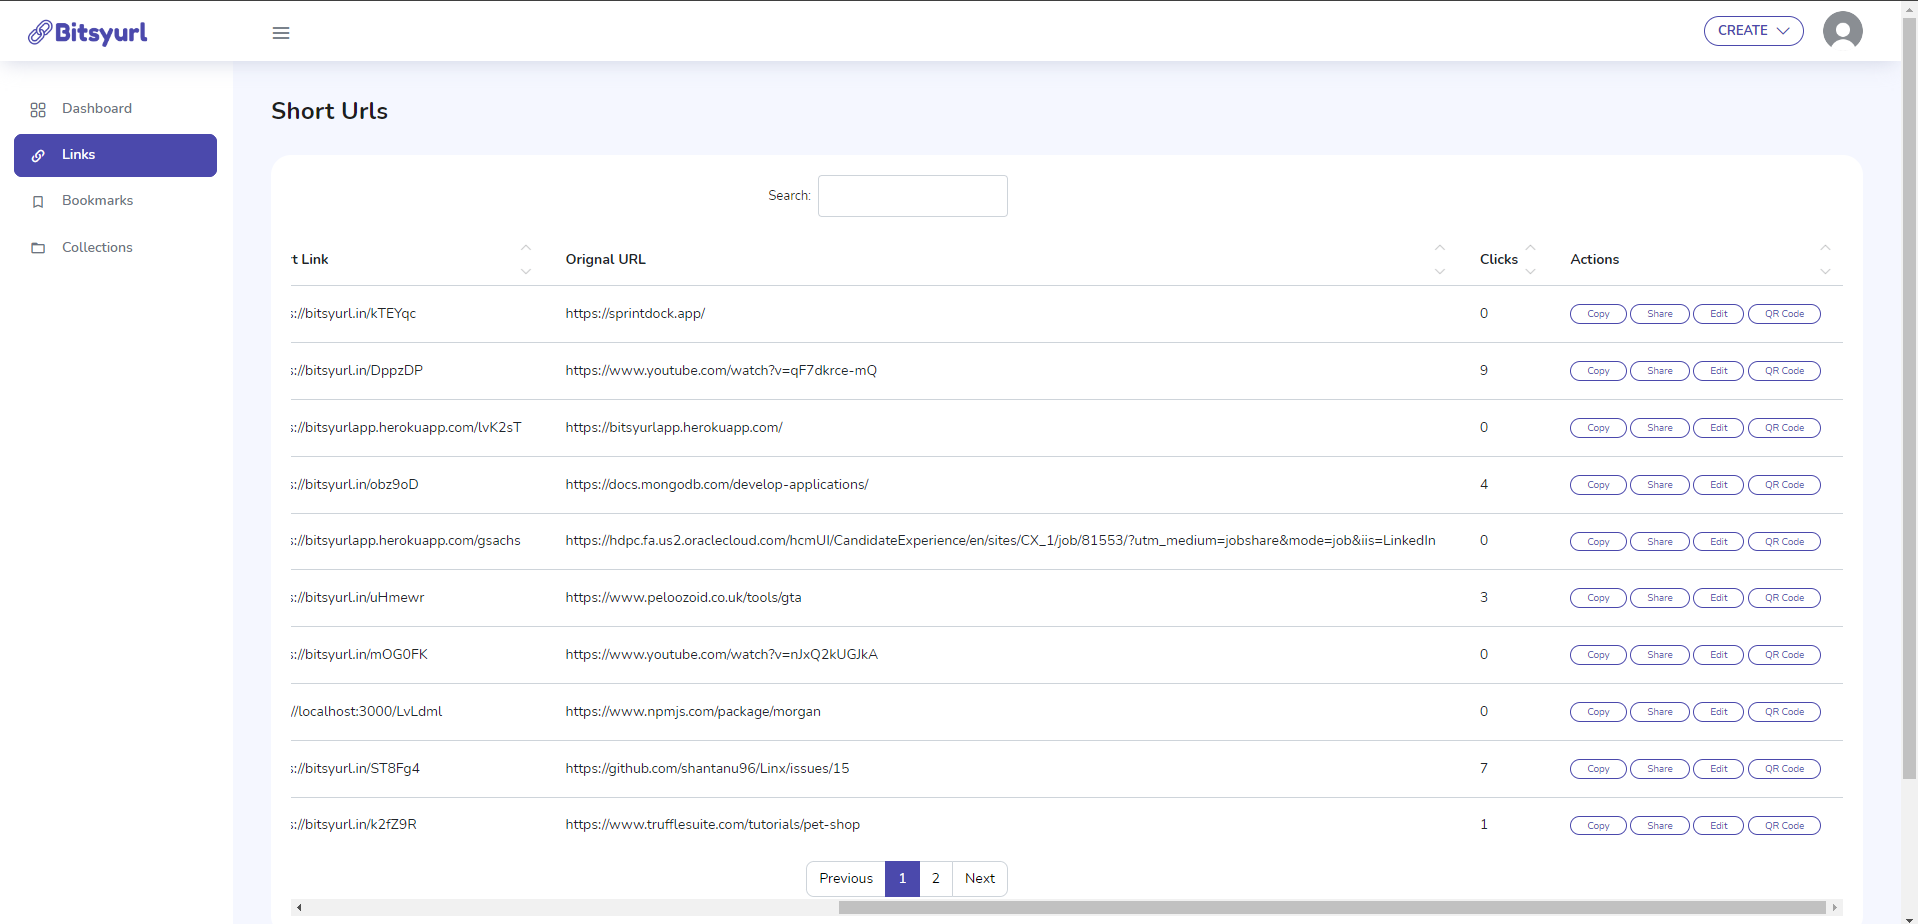Show QR Code for obz9oD link

click(x=1784, y=485)
